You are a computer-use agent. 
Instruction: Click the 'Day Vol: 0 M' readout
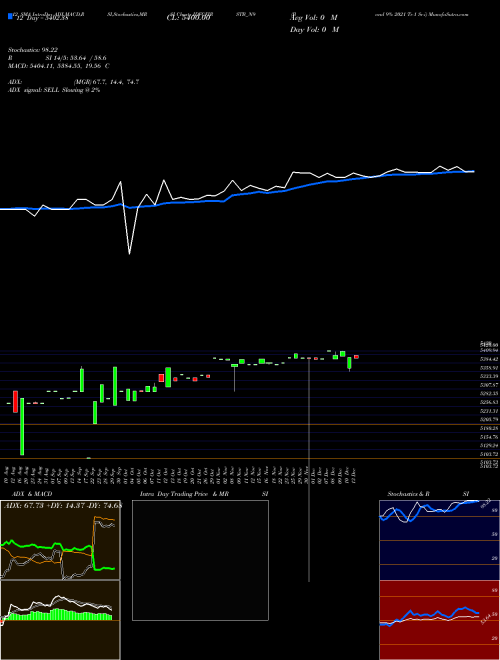[x=314, y=29]
